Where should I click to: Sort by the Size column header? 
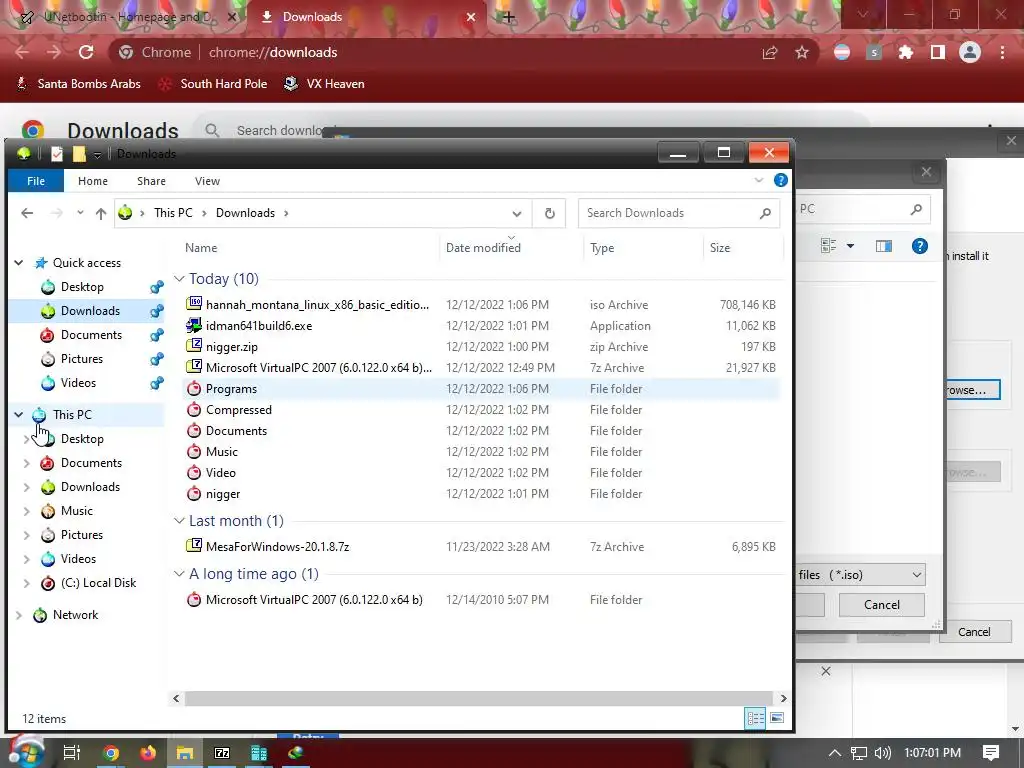point(720,248)
